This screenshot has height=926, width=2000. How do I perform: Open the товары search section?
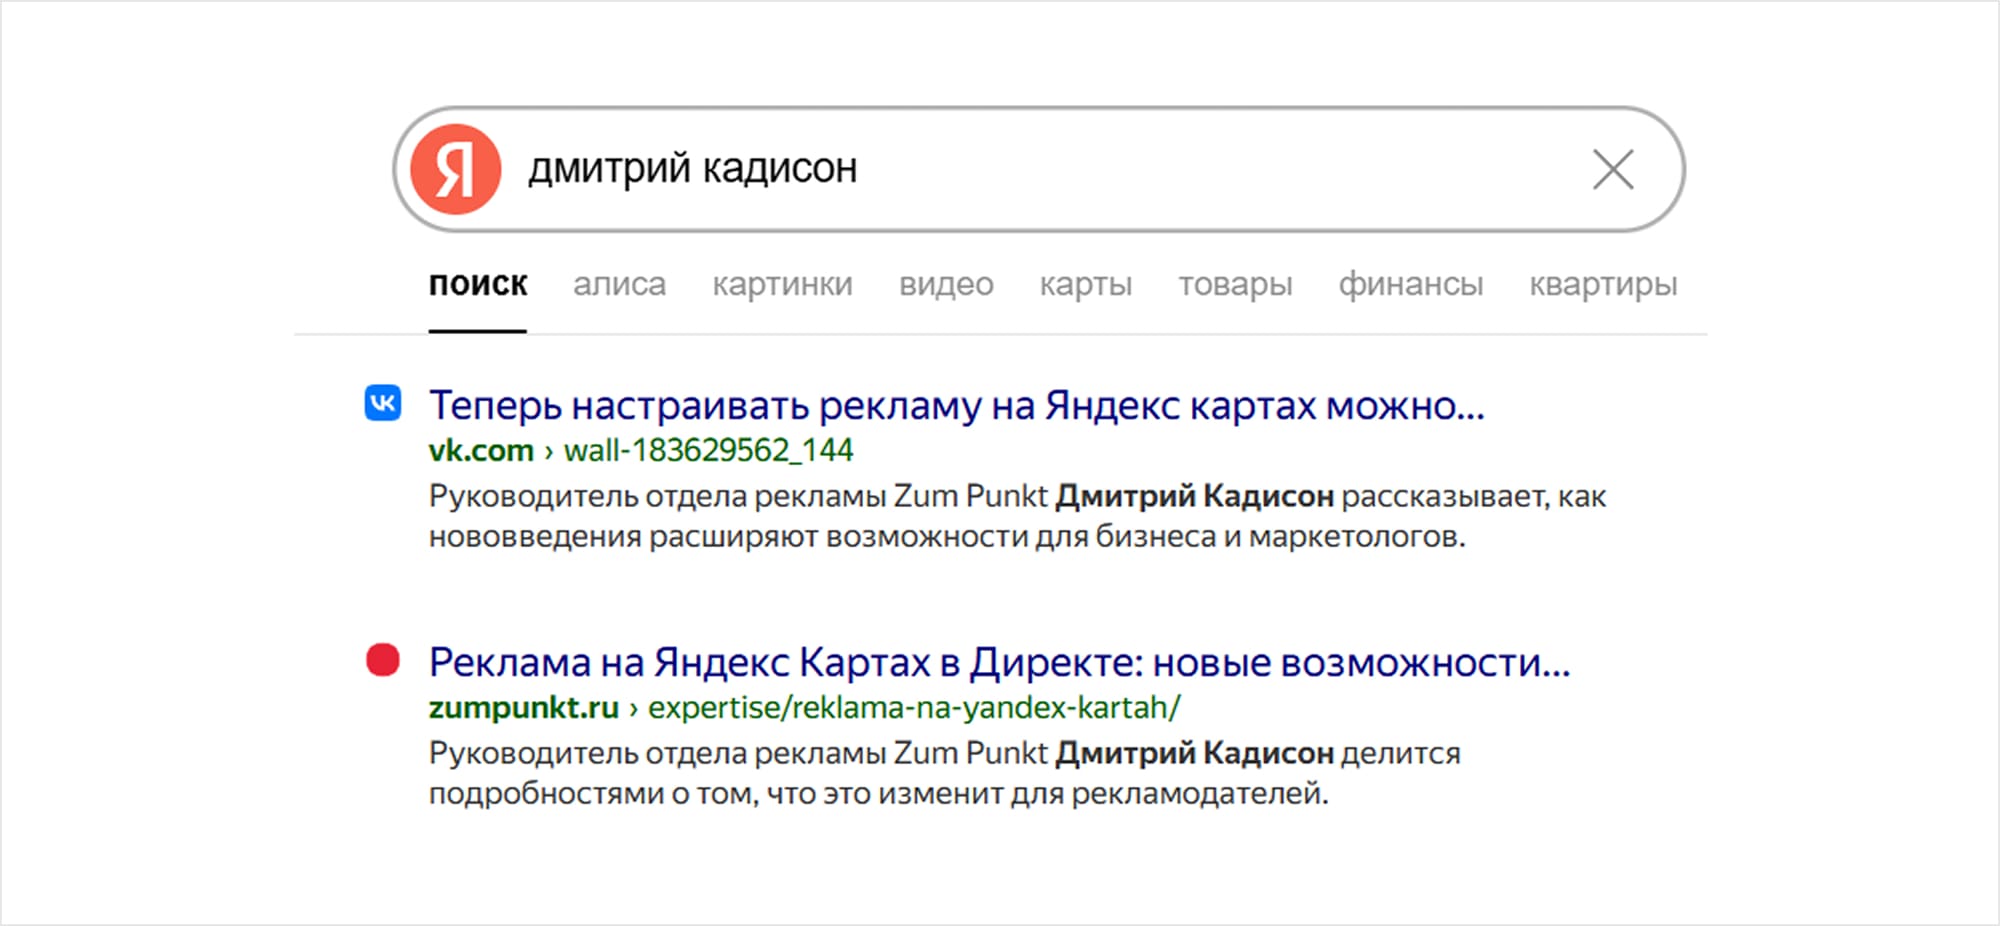[x=1236, y=284]
